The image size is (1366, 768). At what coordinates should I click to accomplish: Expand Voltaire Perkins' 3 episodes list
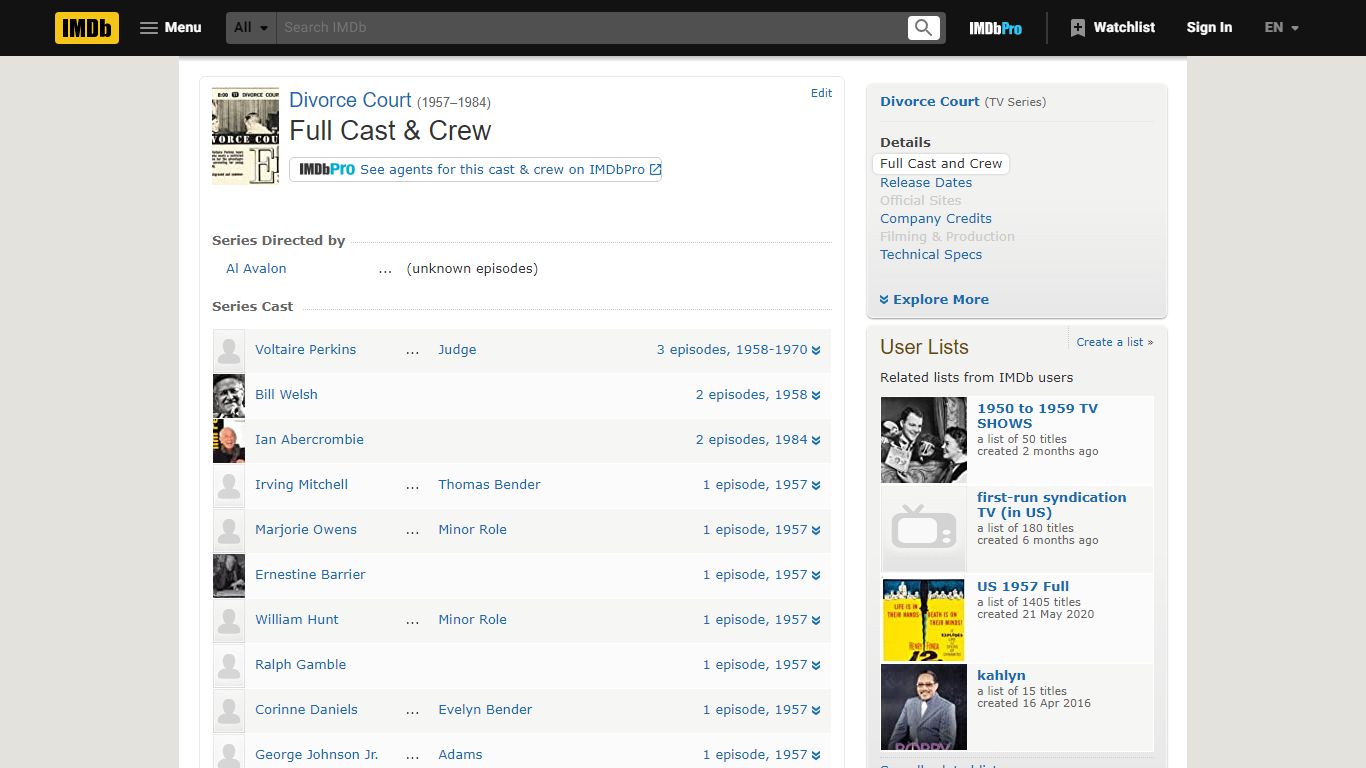738,350
